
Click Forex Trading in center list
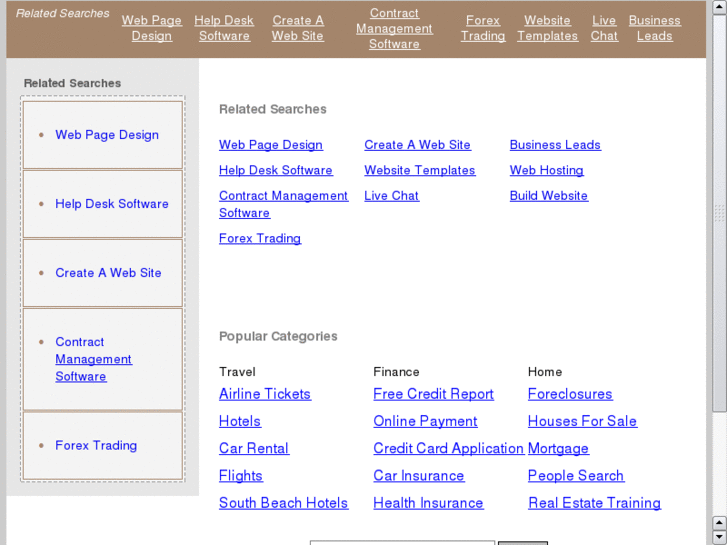pos(260,239)
